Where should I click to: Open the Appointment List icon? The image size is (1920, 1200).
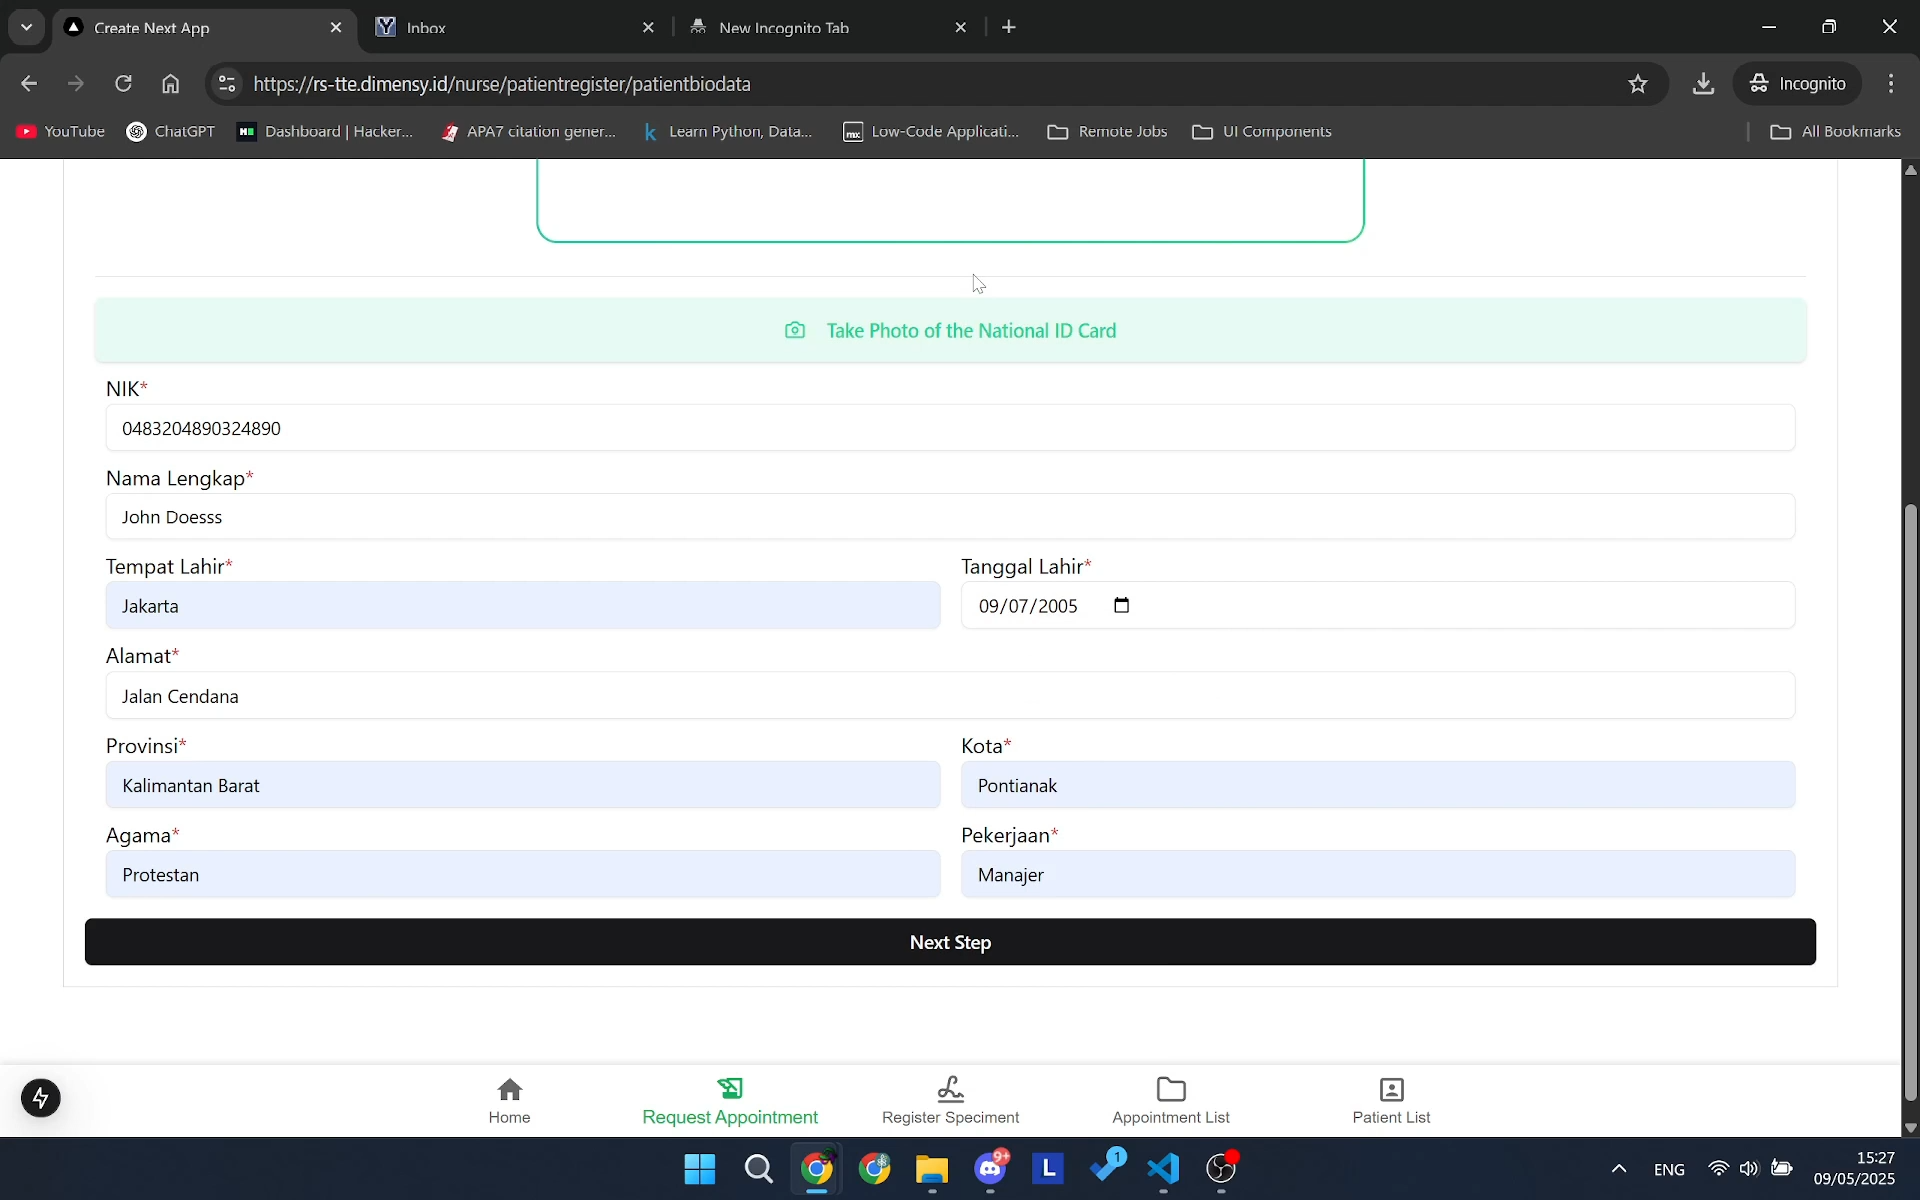click(x=1171, y=1089)
